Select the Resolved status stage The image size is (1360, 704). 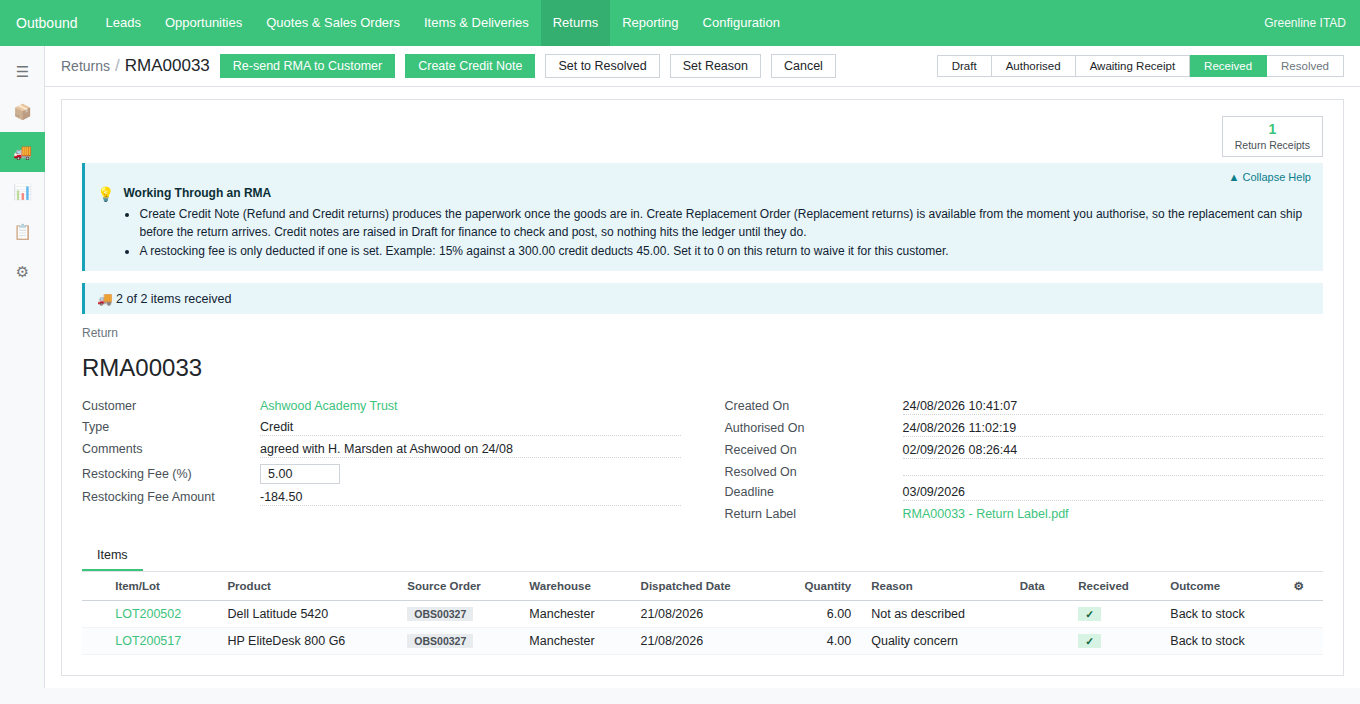[1305, 66]
